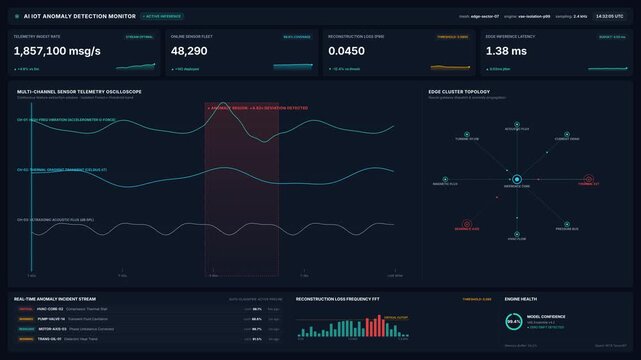Click the green status dot beside the title
This screenshot has width=641, height=360.
click(17, 16)
